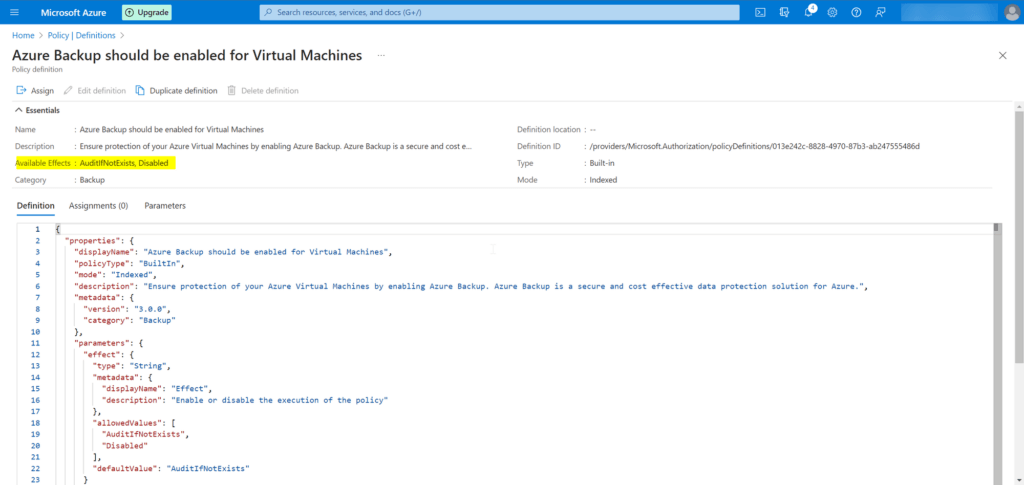Screen dimensions: 1024x485
Task: Go to Microsoft Azure home logo
Action: click(73, 12)
